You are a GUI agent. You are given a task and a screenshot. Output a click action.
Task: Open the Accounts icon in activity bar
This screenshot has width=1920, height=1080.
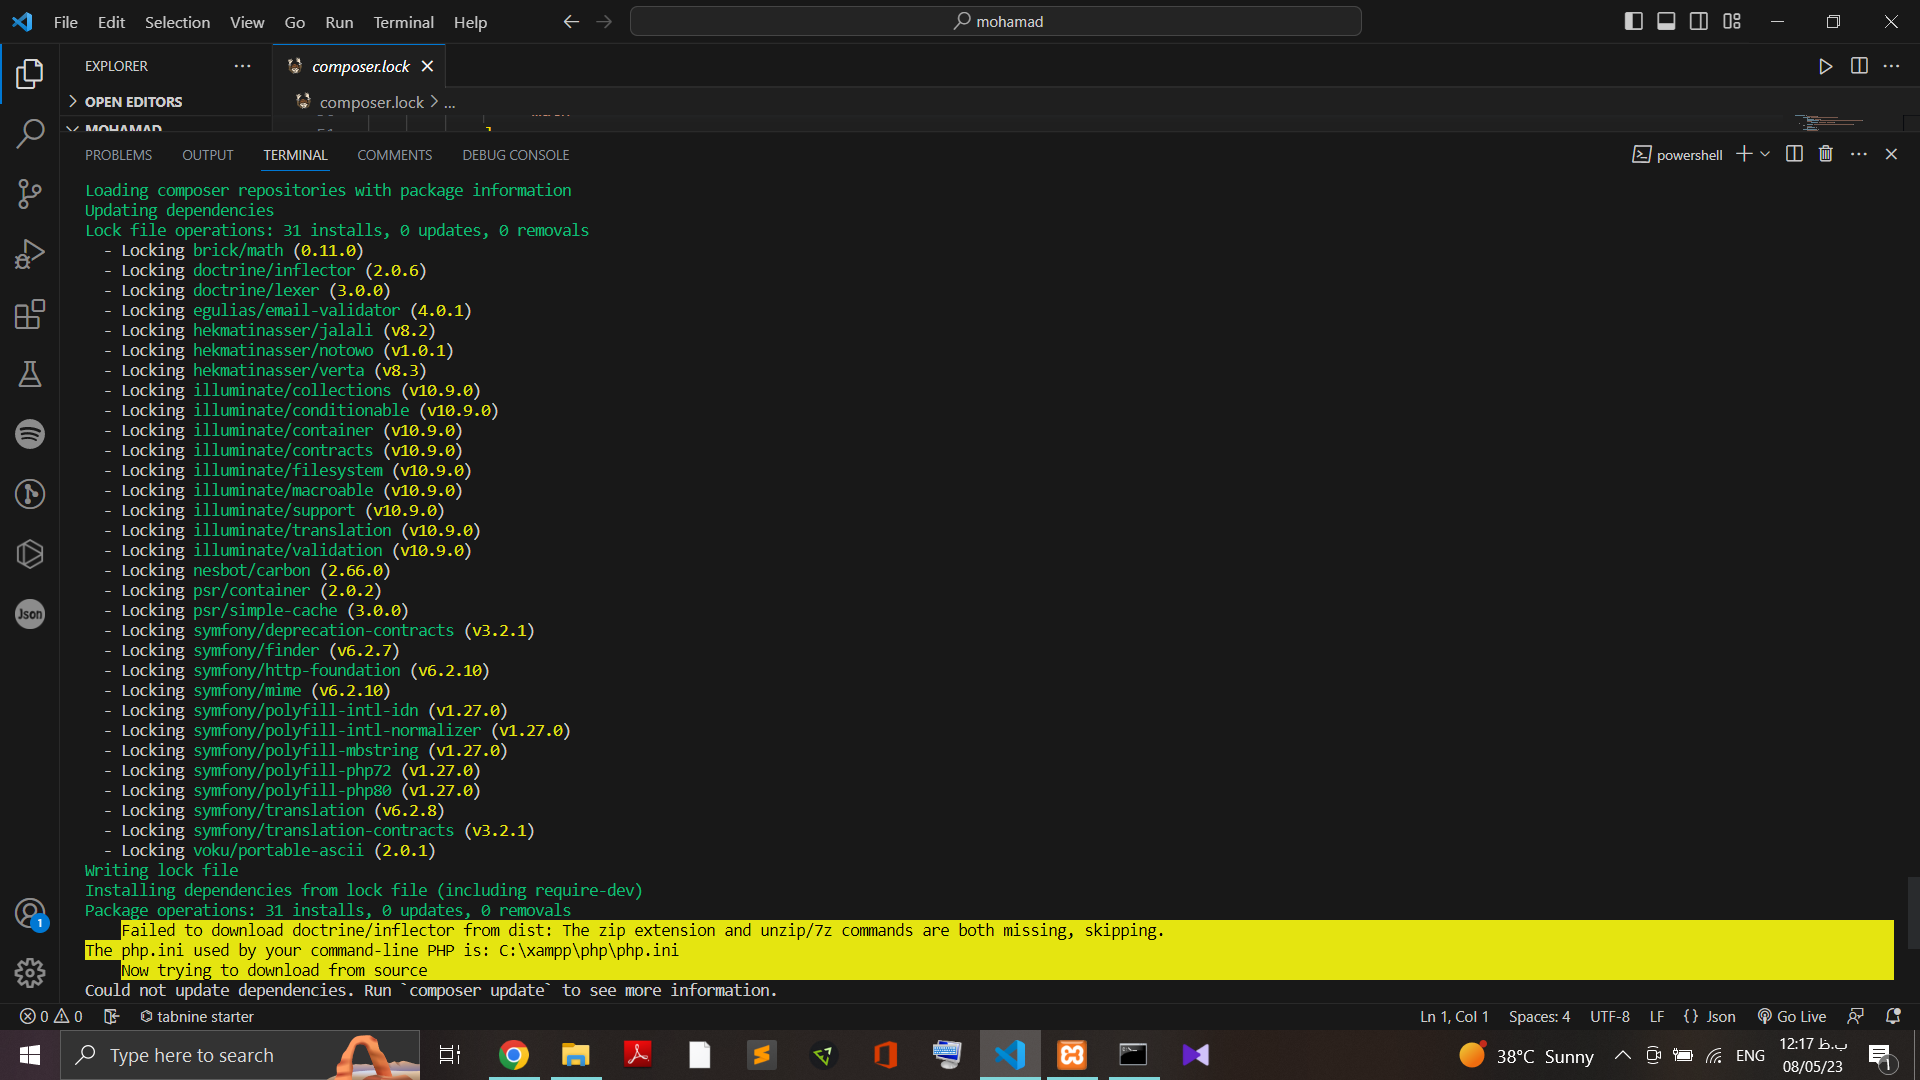tap(30, 913)
